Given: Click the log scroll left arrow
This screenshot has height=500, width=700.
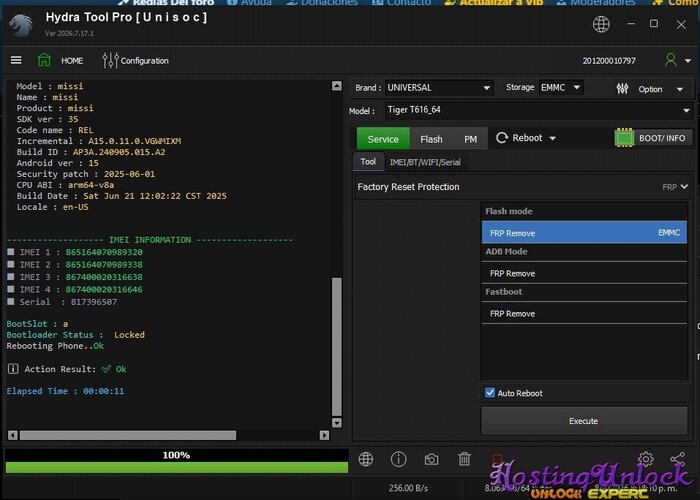Looking at the screenshot, I should coord(13,435).
